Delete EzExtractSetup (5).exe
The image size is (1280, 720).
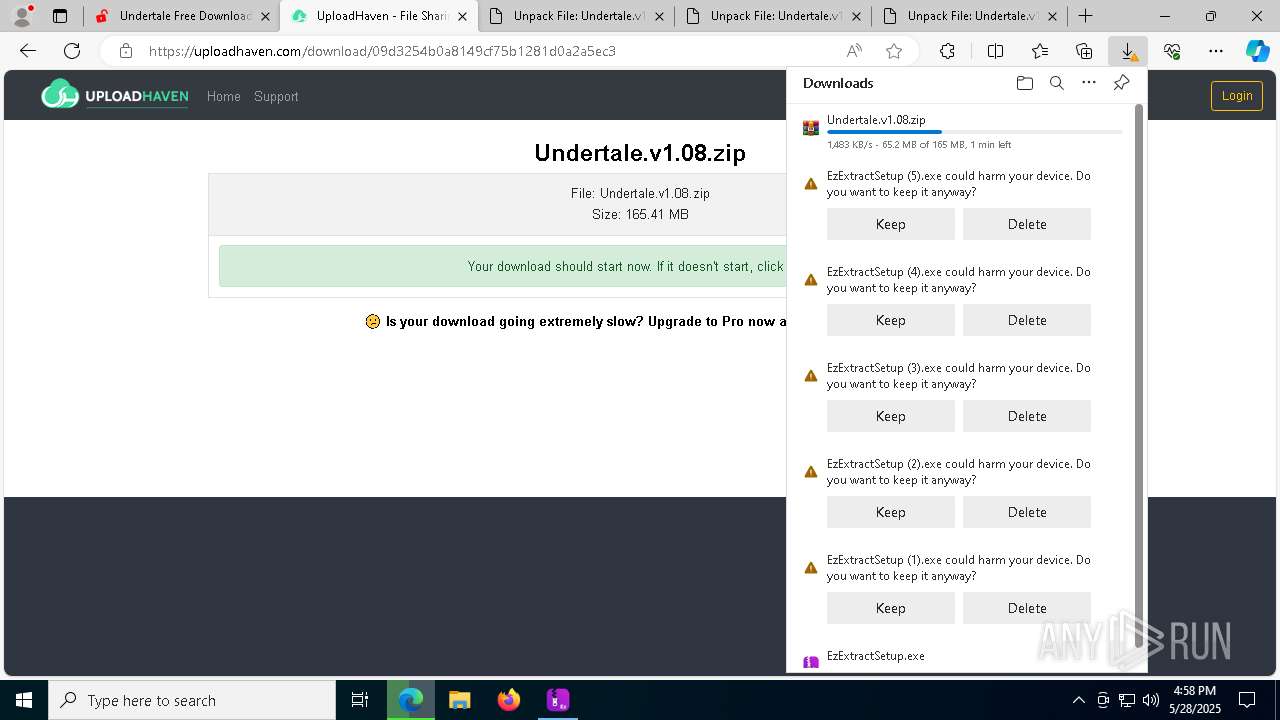[x=1027, y=224]
